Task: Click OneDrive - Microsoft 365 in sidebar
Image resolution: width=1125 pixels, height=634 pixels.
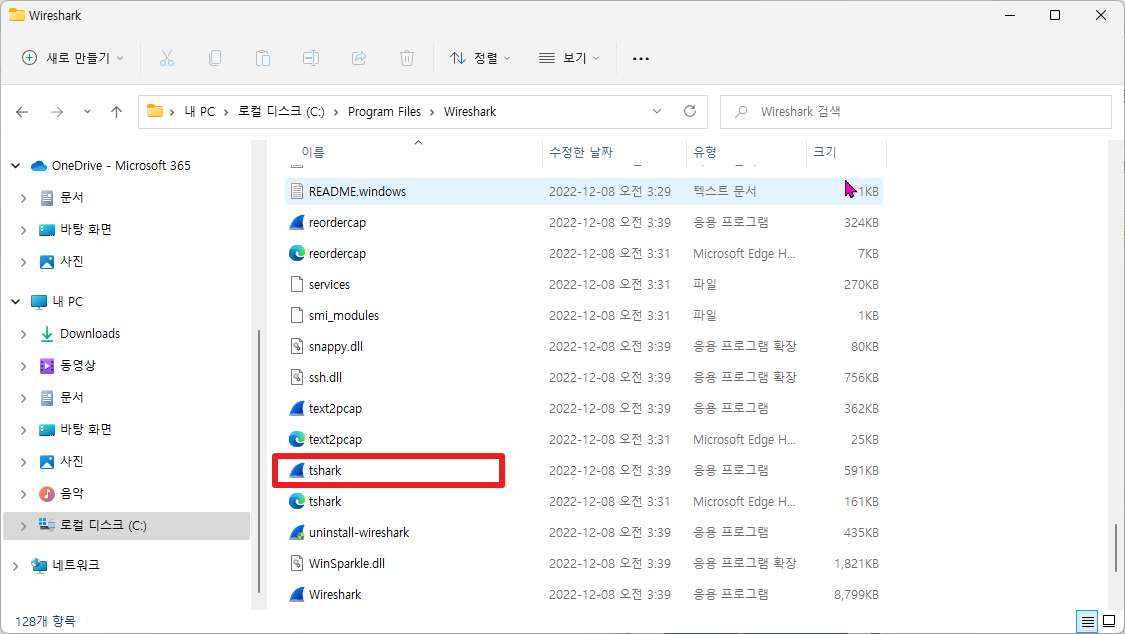Action: 121,166
